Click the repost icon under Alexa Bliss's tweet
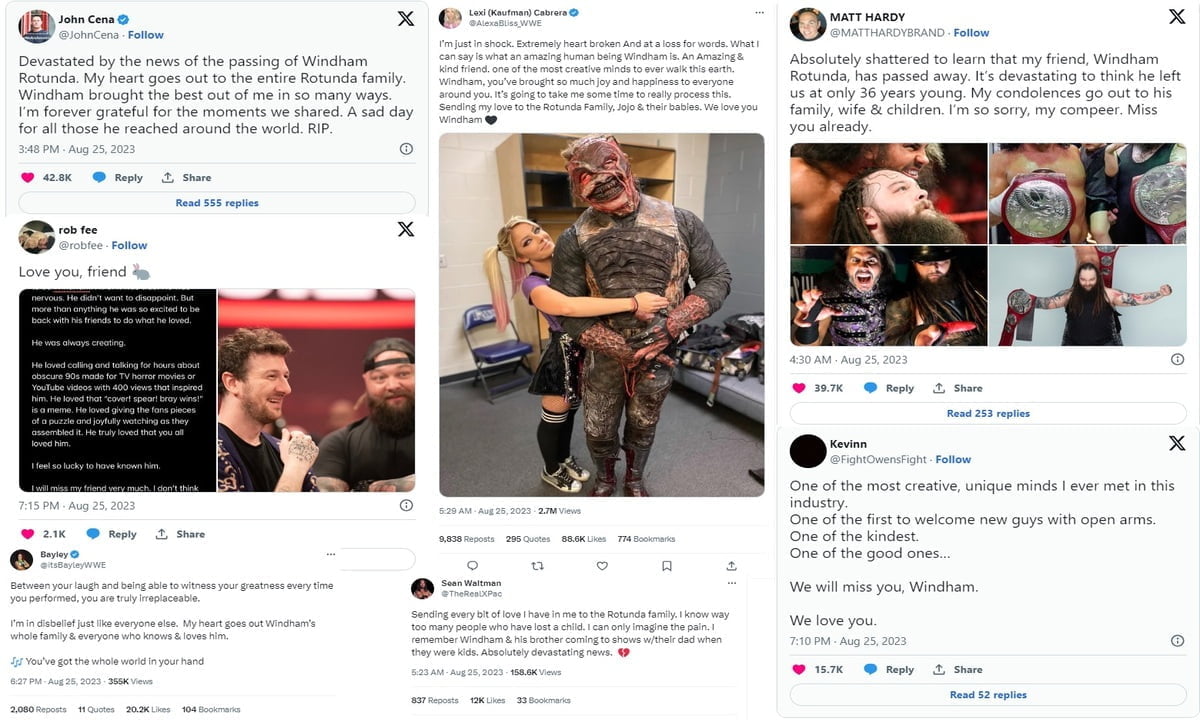Viewport: 1200px width, 720px height. pos(537,566)
